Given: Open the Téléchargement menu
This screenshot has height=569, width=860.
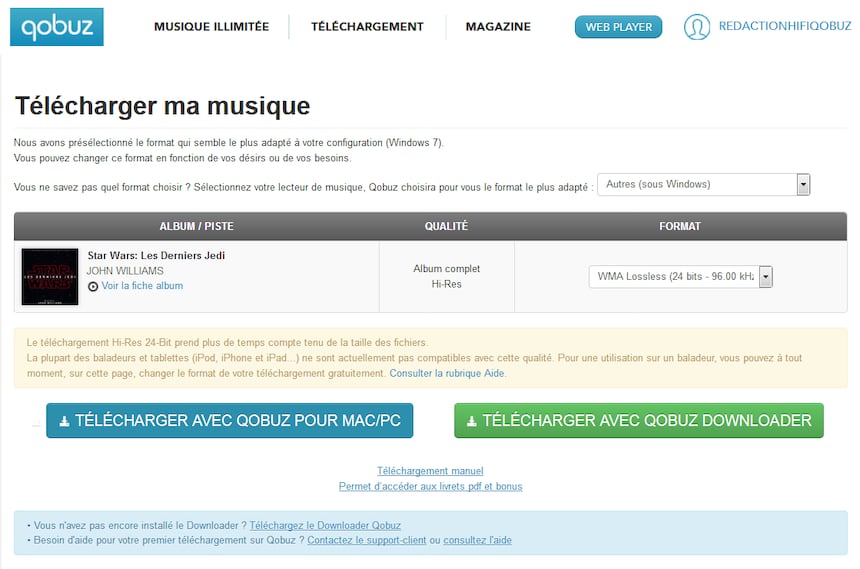Looking at the screenshot, I should pos(367,26).
